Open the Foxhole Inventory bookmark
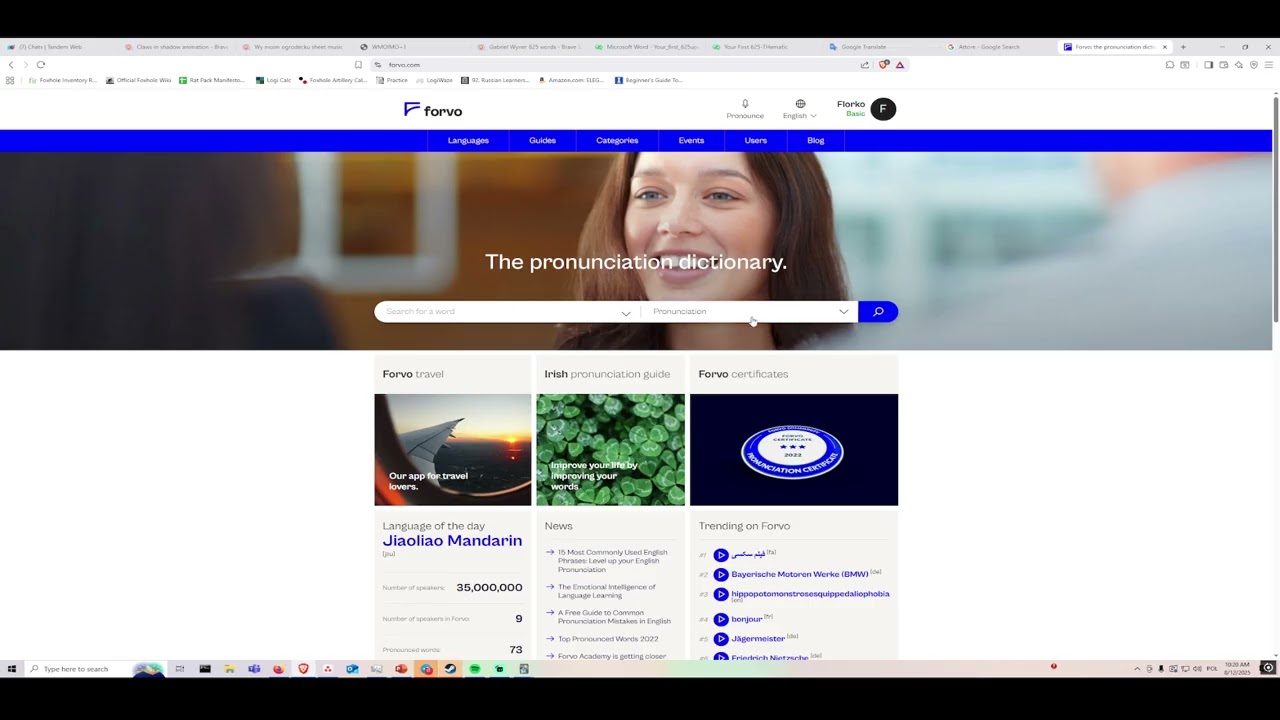Viewport: 1280px width, 720px height. tap(62, 80)
